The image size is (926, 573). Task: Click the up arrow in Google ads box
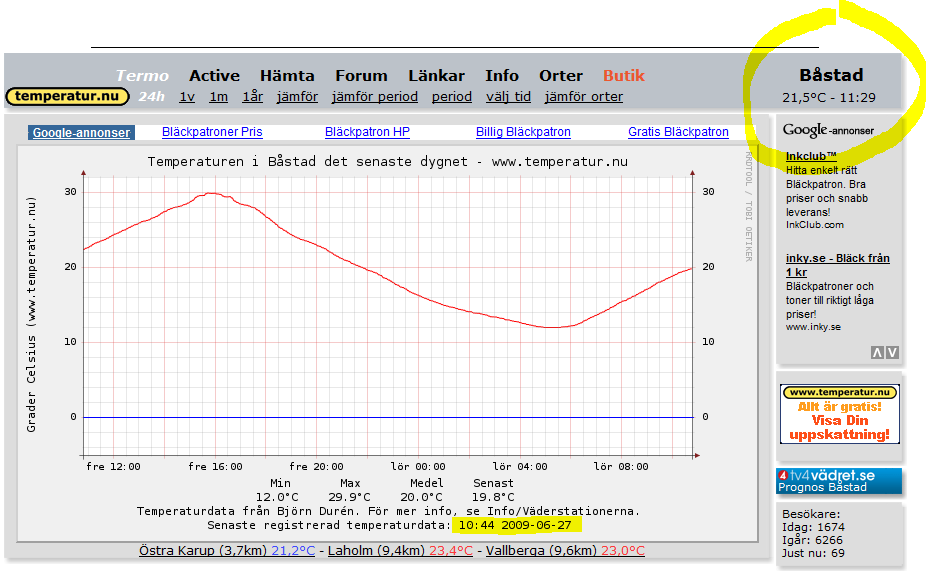click(x=877, y=352)
